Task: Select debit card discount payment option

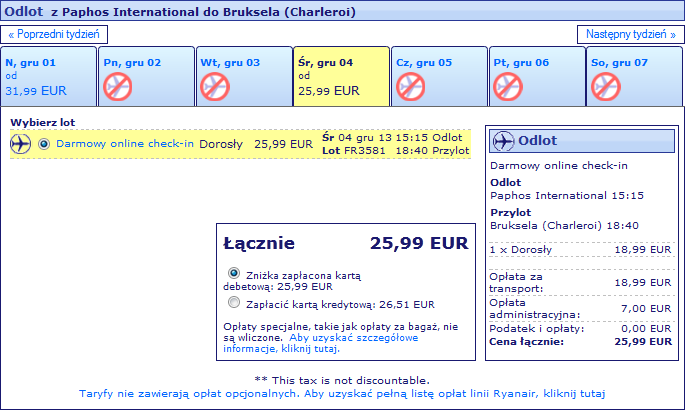Action: (234, 274)
